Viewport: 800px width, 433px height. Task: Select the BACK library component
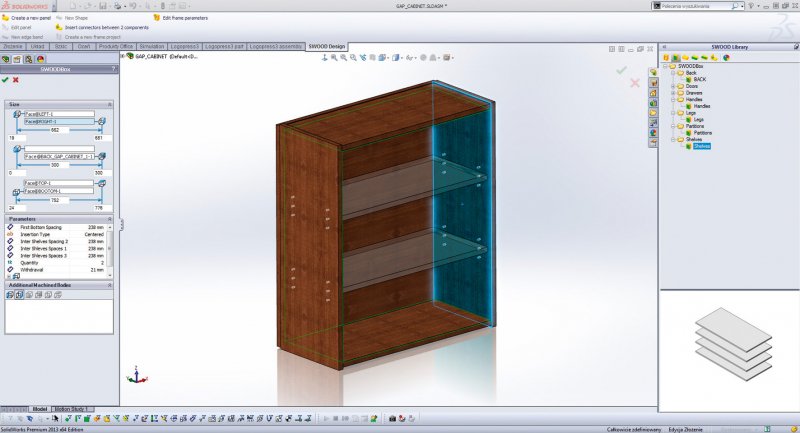click(x=700, y=78)
